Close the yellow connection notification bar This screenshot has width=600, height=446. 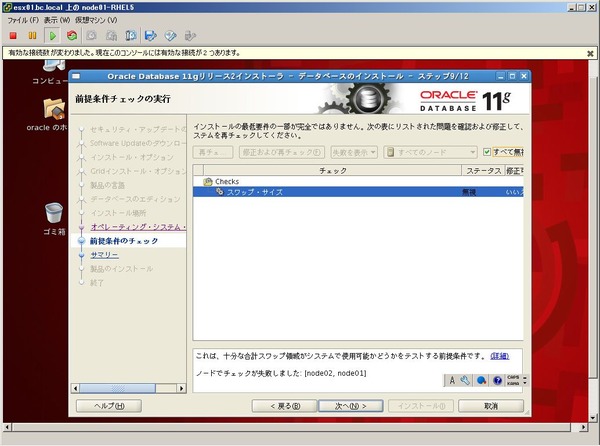590,54
